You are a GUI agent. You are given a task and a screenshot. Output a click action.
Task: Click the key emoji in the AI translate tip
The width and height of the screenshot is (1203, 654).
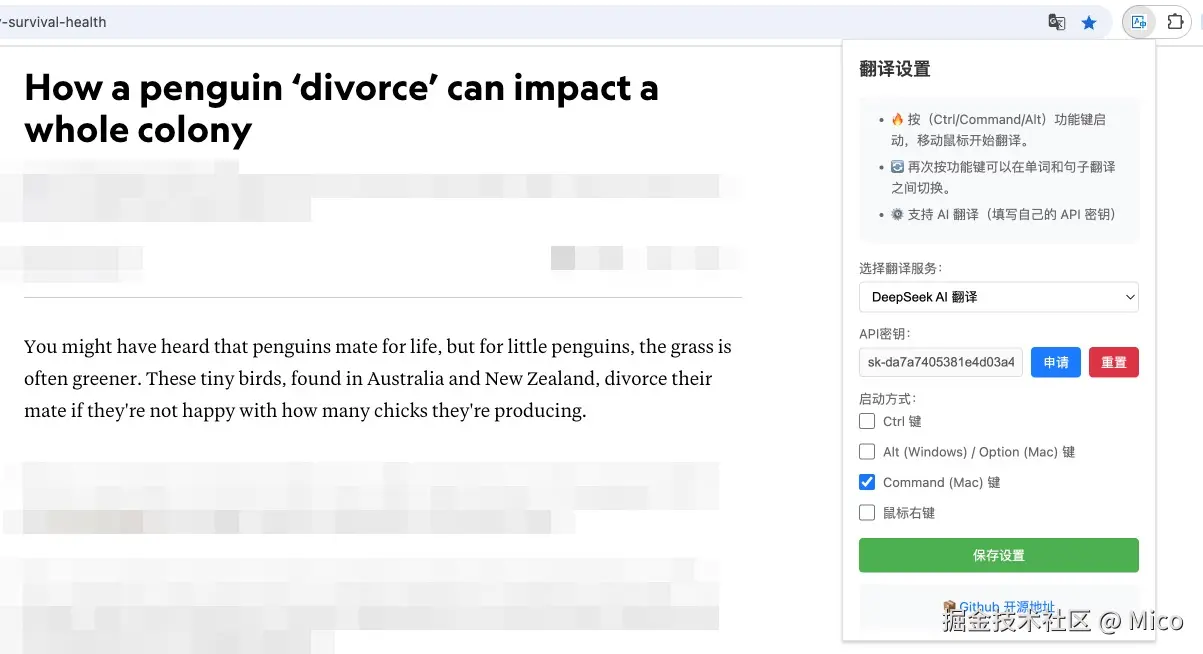pyautogui.click(x=896, y=213)
